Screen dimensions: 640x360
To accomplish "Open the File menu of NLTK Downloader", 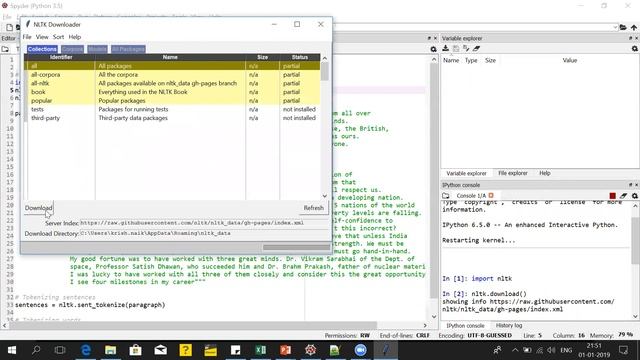I will click(27, 37).
